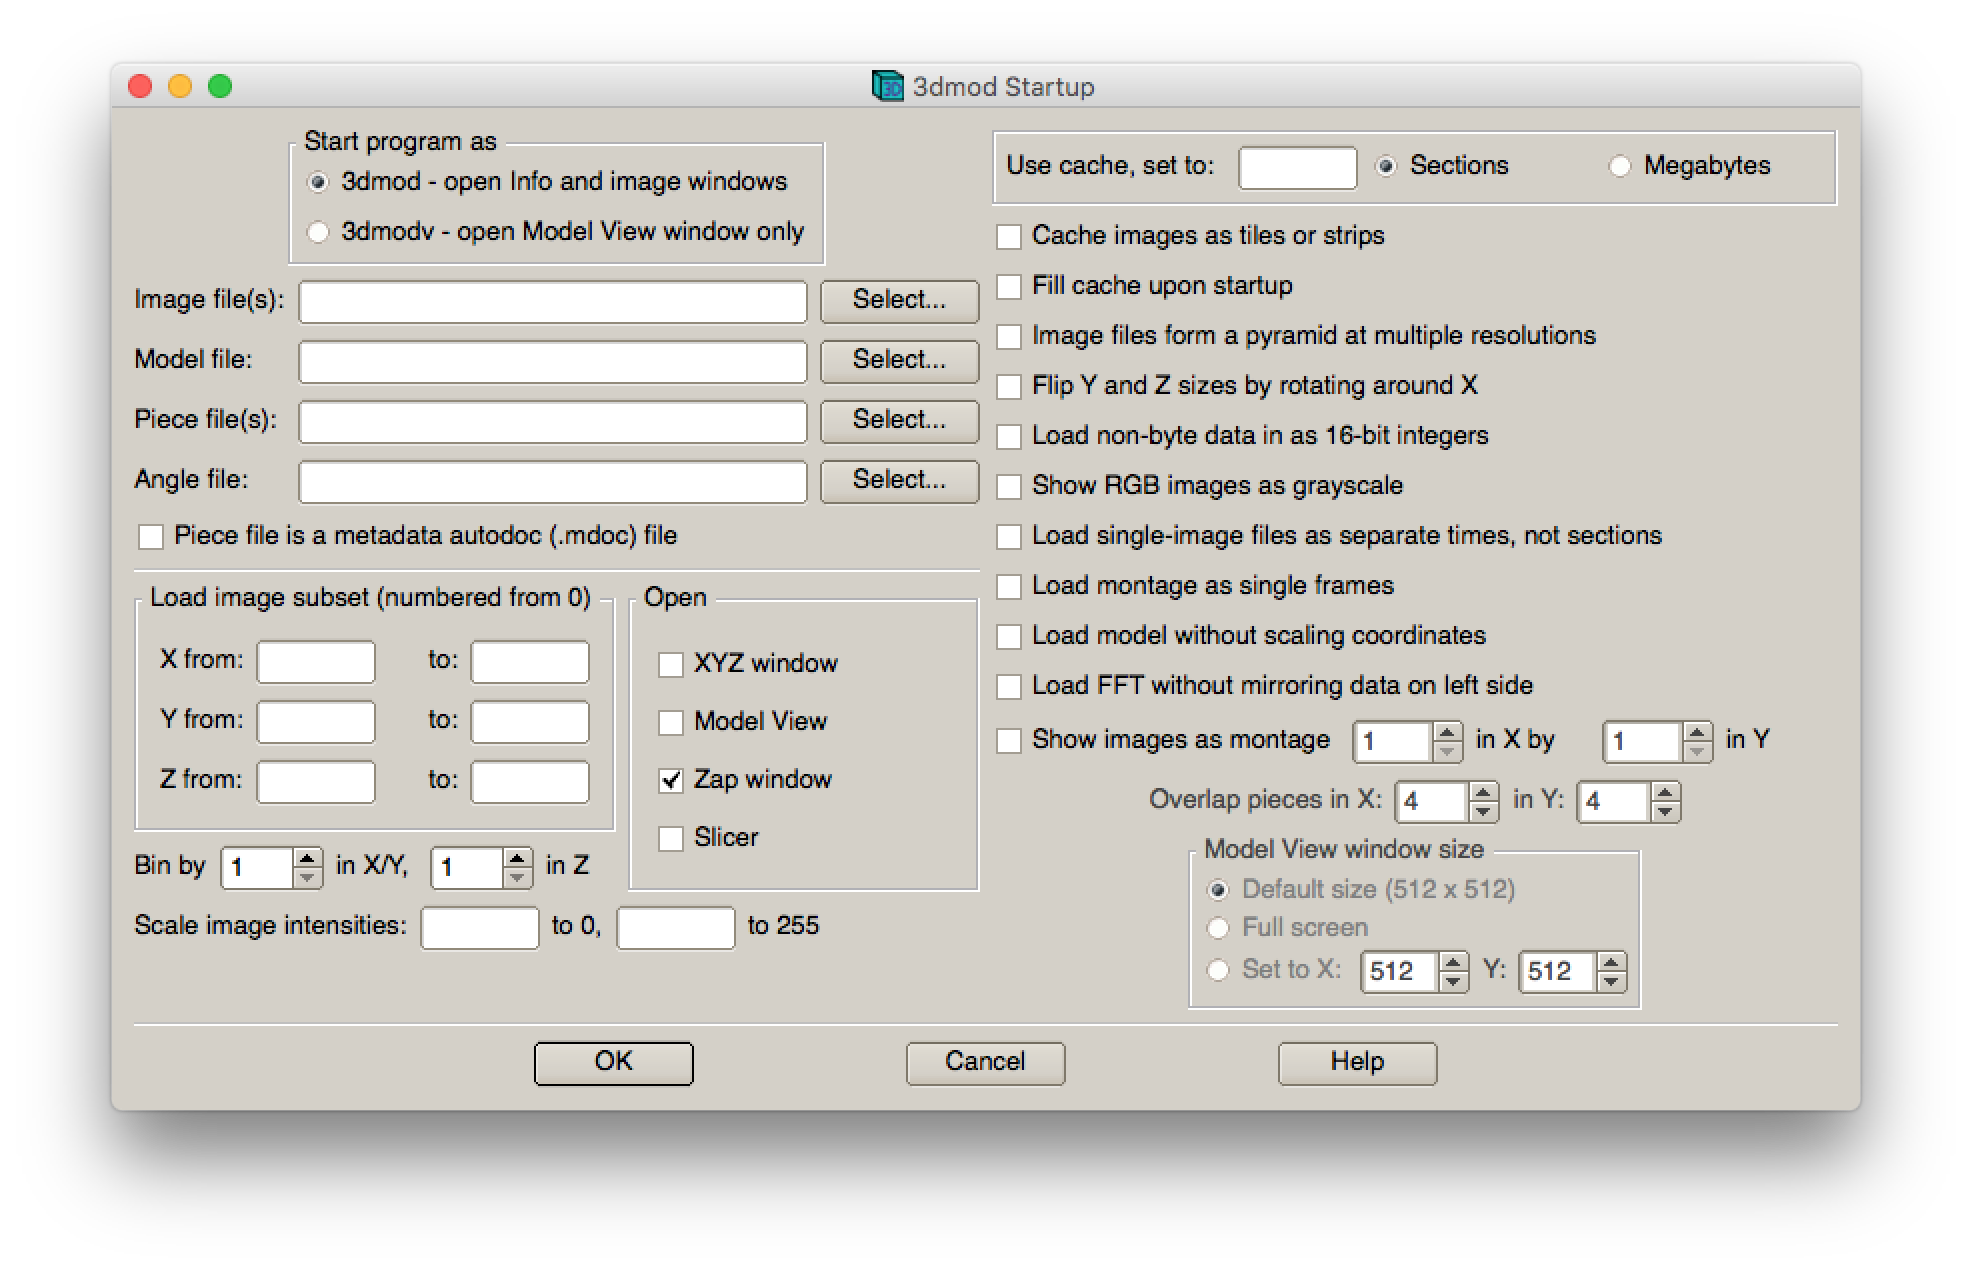
Task: Click the green zoom window button
Action: click(x=220, y=87)
